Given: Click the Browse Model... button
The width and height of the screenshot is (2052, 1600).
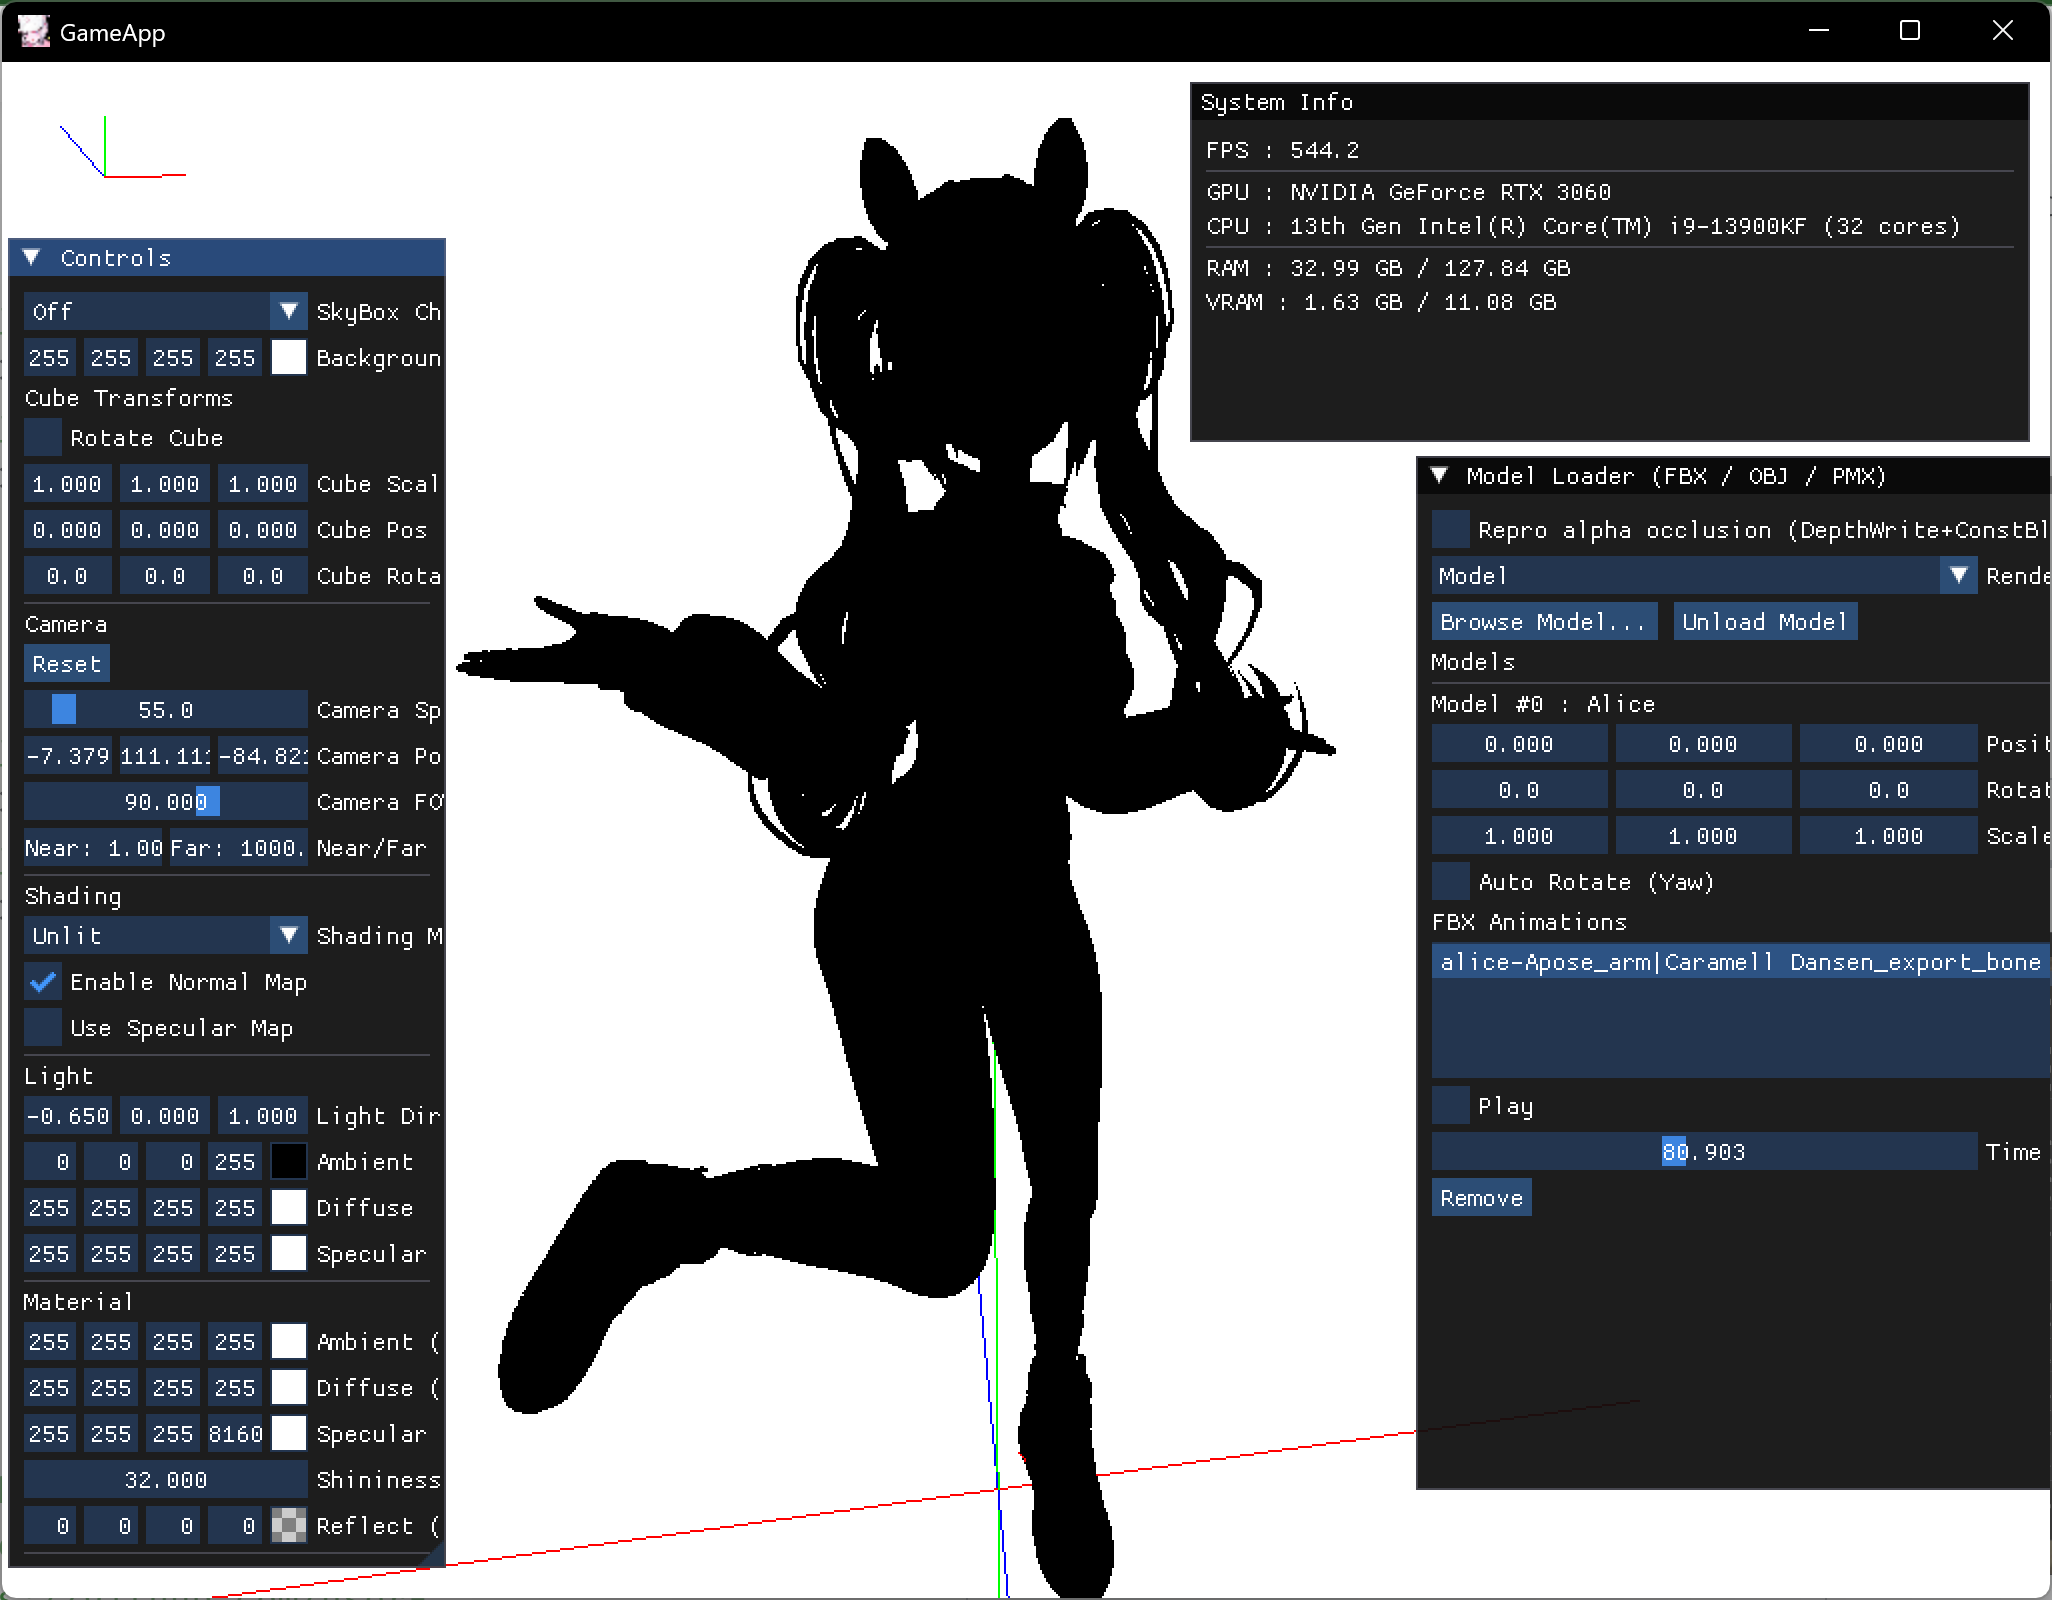Looking at the screenshot, I should tap(1543, 622).
